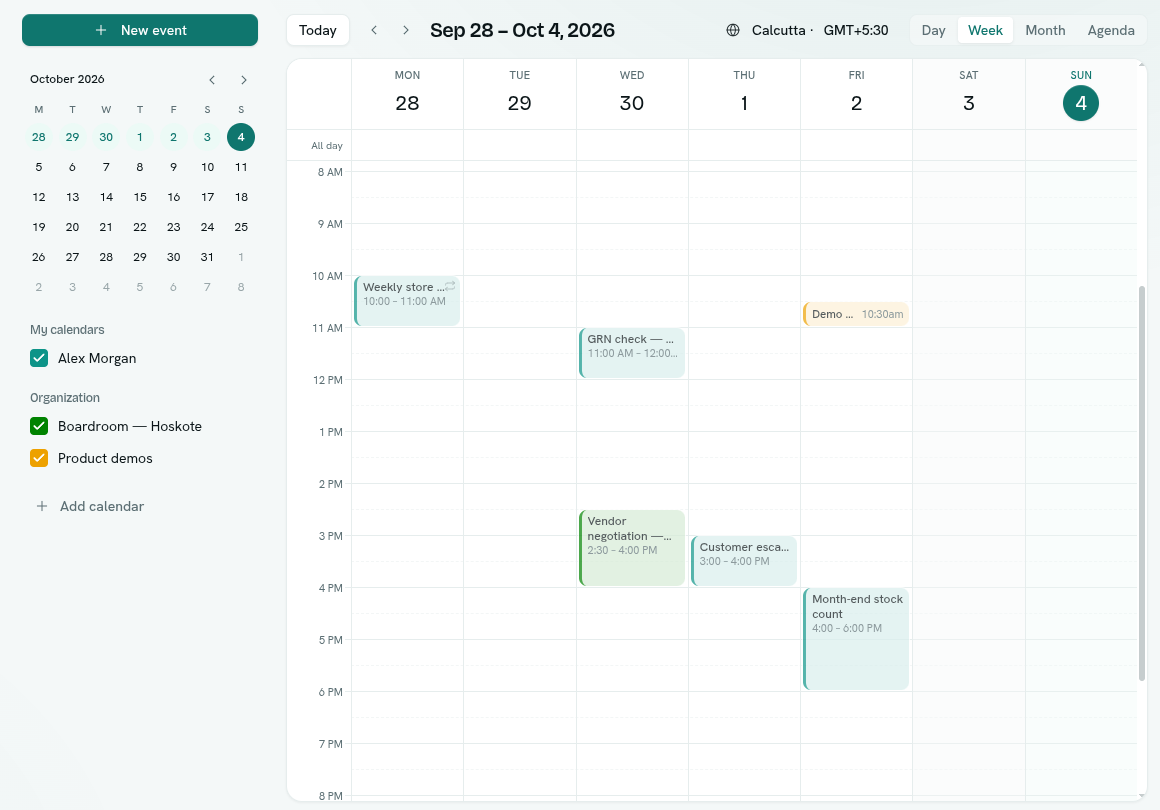Select Tuesday 29 column header

pos(519,94)
